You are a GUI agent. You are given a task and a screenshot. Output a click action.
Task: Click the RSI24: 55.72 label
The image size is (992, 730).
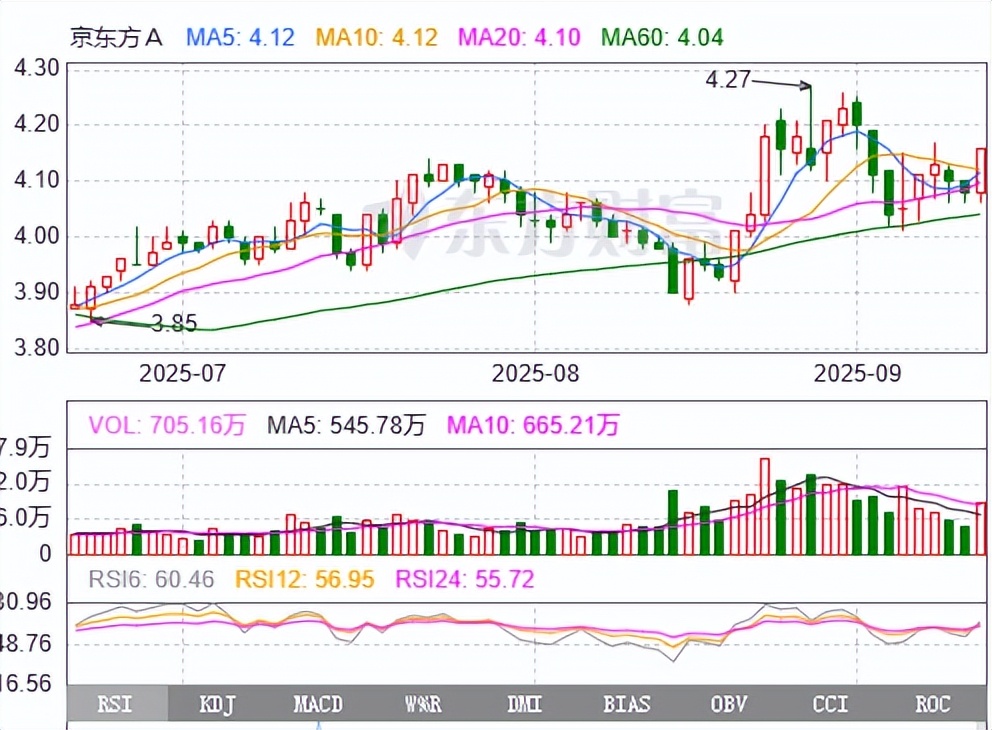point(465,579)
